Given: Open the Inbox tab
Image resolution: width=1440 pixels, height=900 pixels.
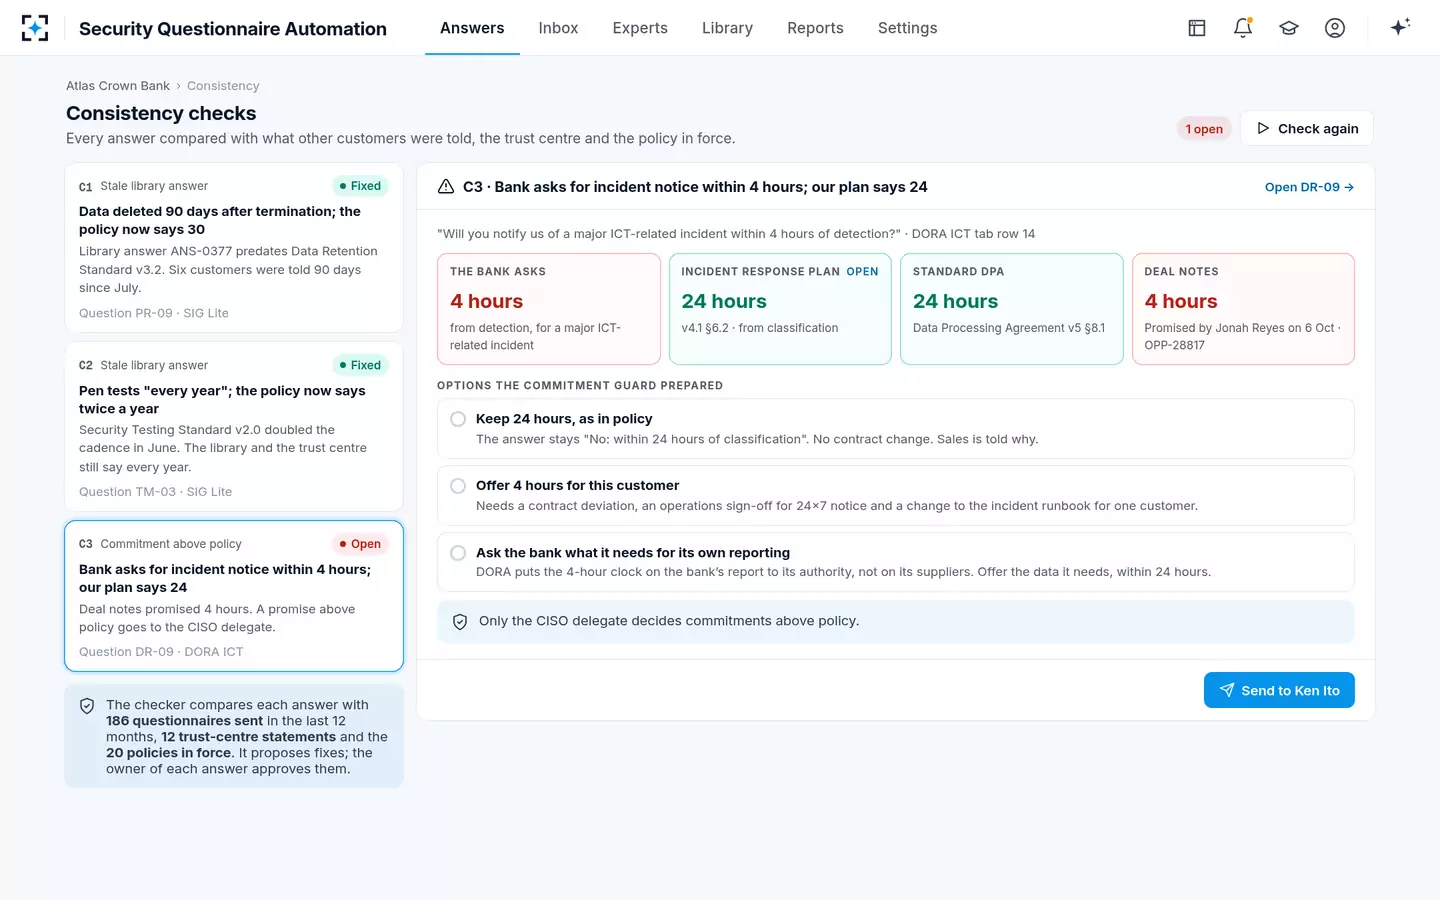Looking at the screenshot, I should (558, 28).
